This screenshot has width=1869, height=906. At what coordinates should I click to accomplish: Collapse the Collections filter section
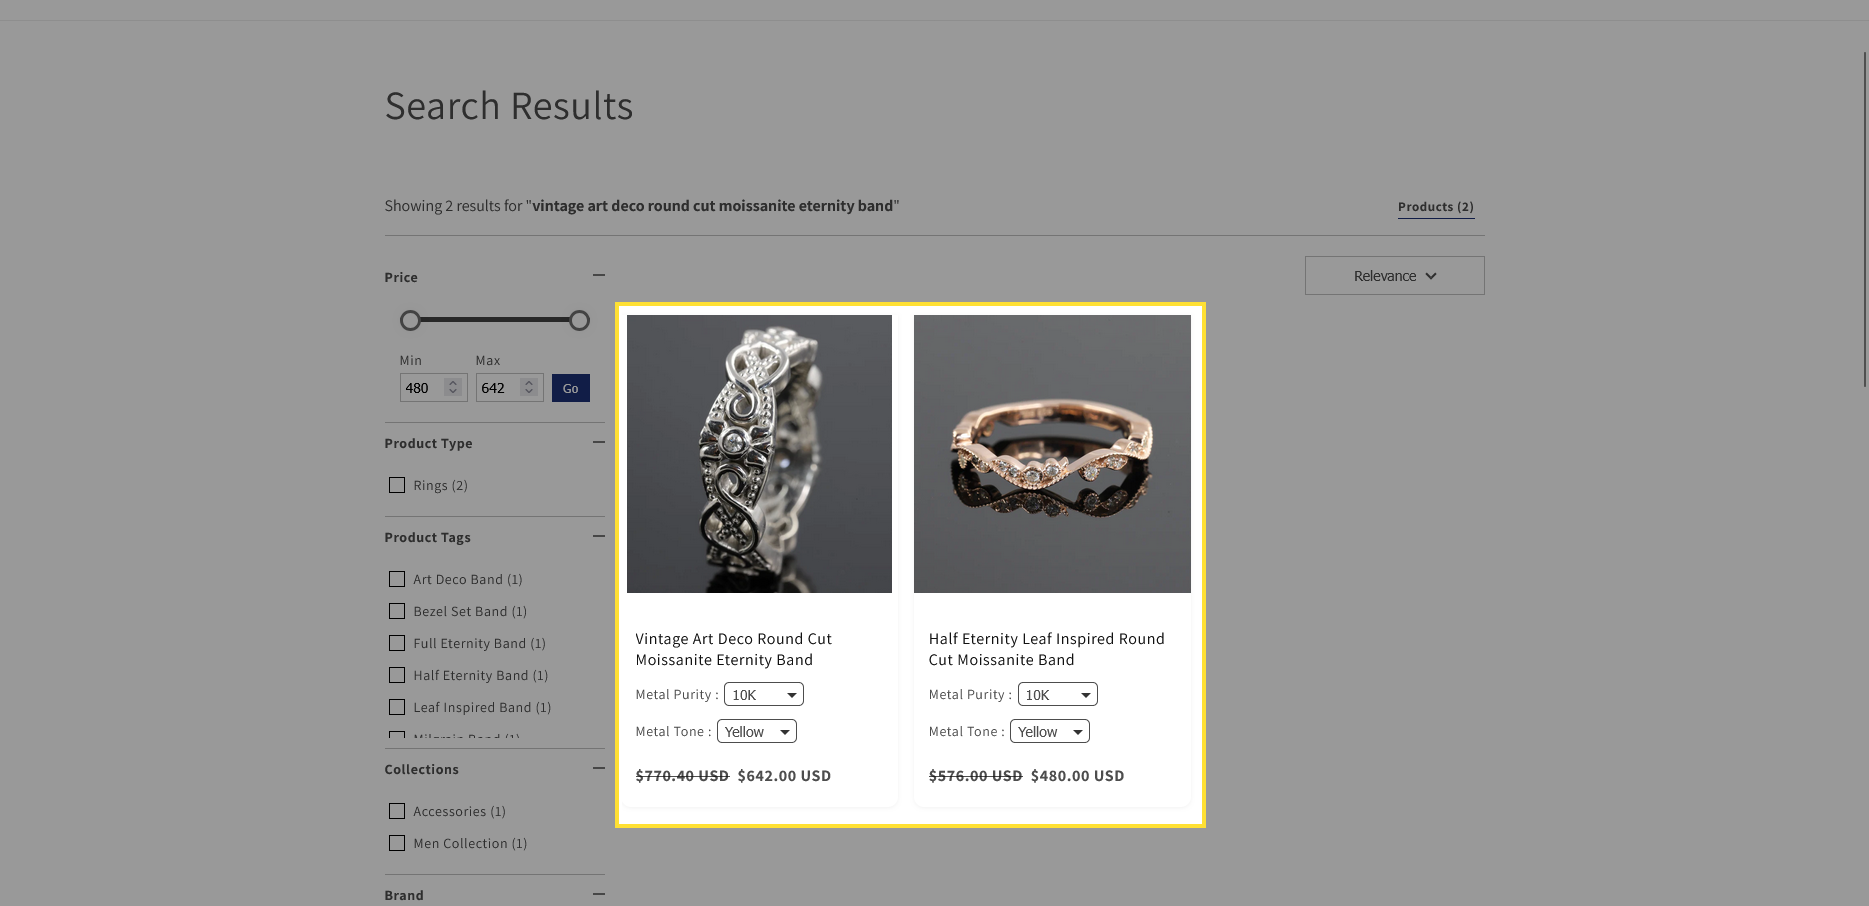coord(598,768)
